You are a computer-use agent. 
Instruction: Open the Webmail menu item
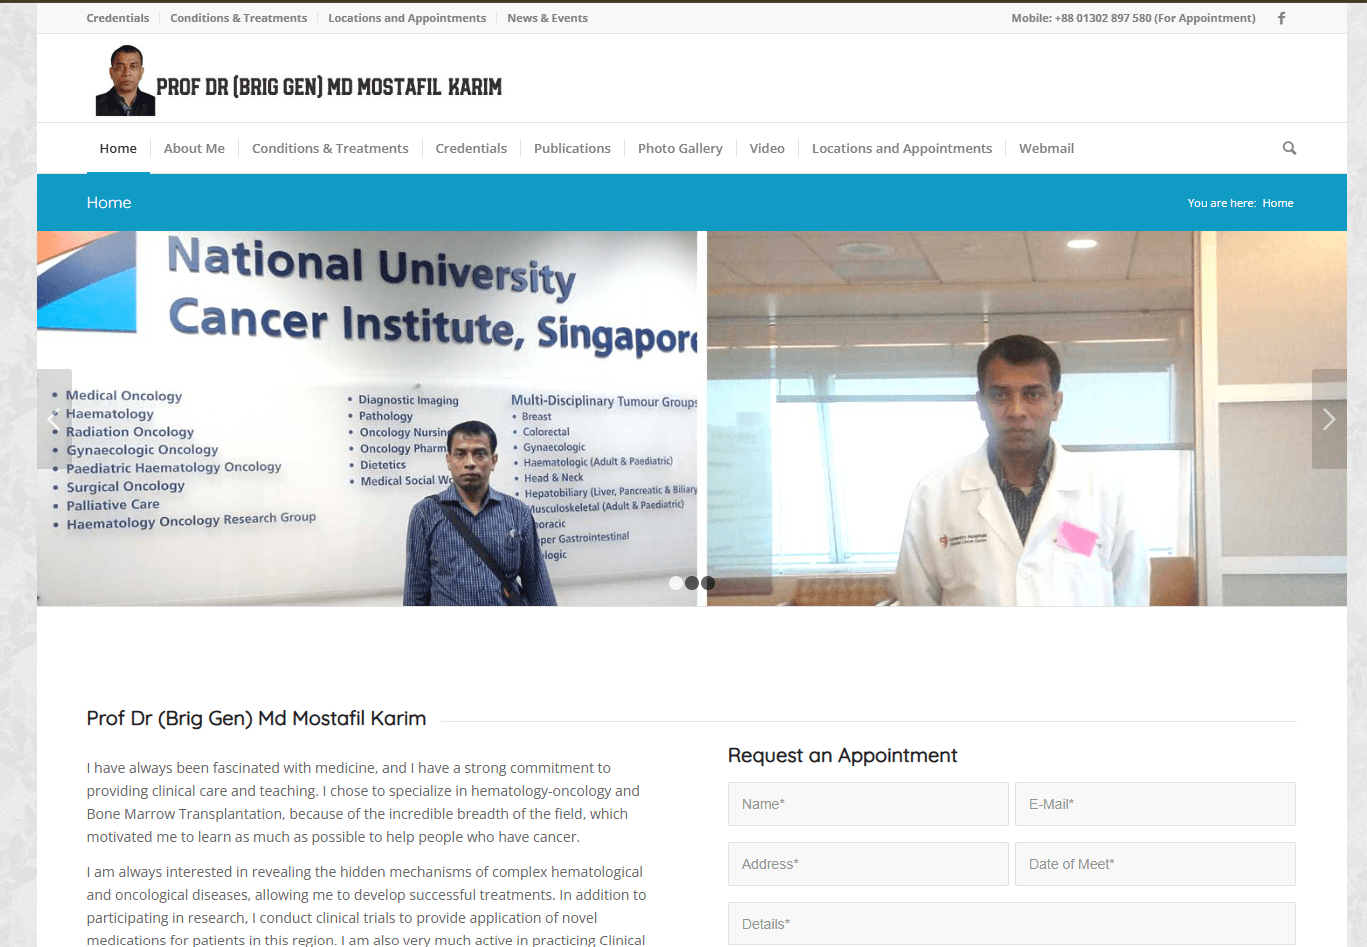(1046, 148)
